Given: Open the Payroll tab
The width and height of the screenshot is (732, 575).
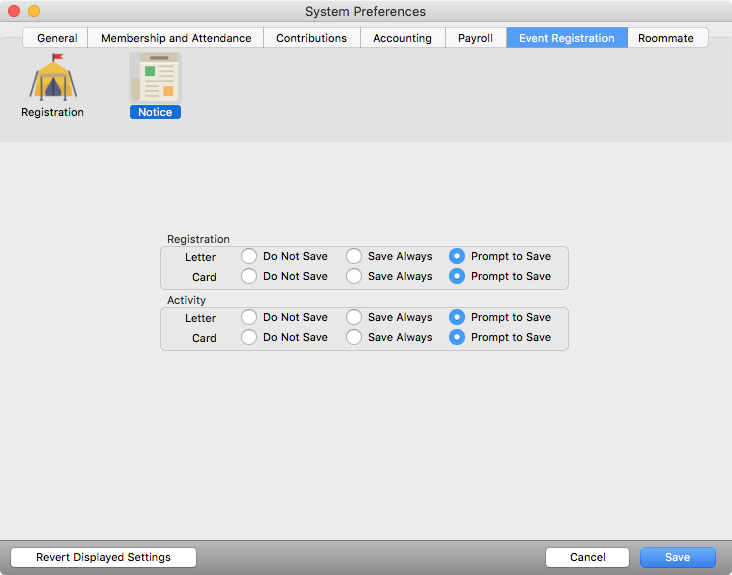Looking at the screenshot, I should 475,38.
